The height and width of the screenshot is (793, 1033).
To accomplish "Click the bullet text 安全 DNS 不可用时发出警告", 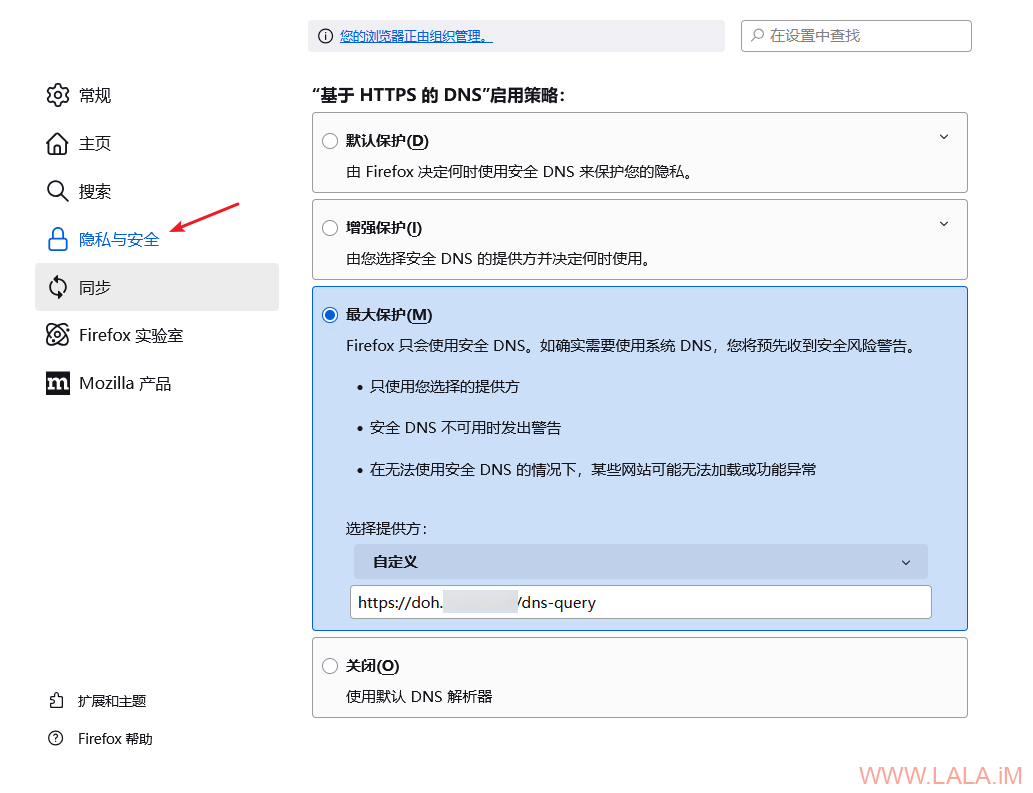I will point(465,428).
